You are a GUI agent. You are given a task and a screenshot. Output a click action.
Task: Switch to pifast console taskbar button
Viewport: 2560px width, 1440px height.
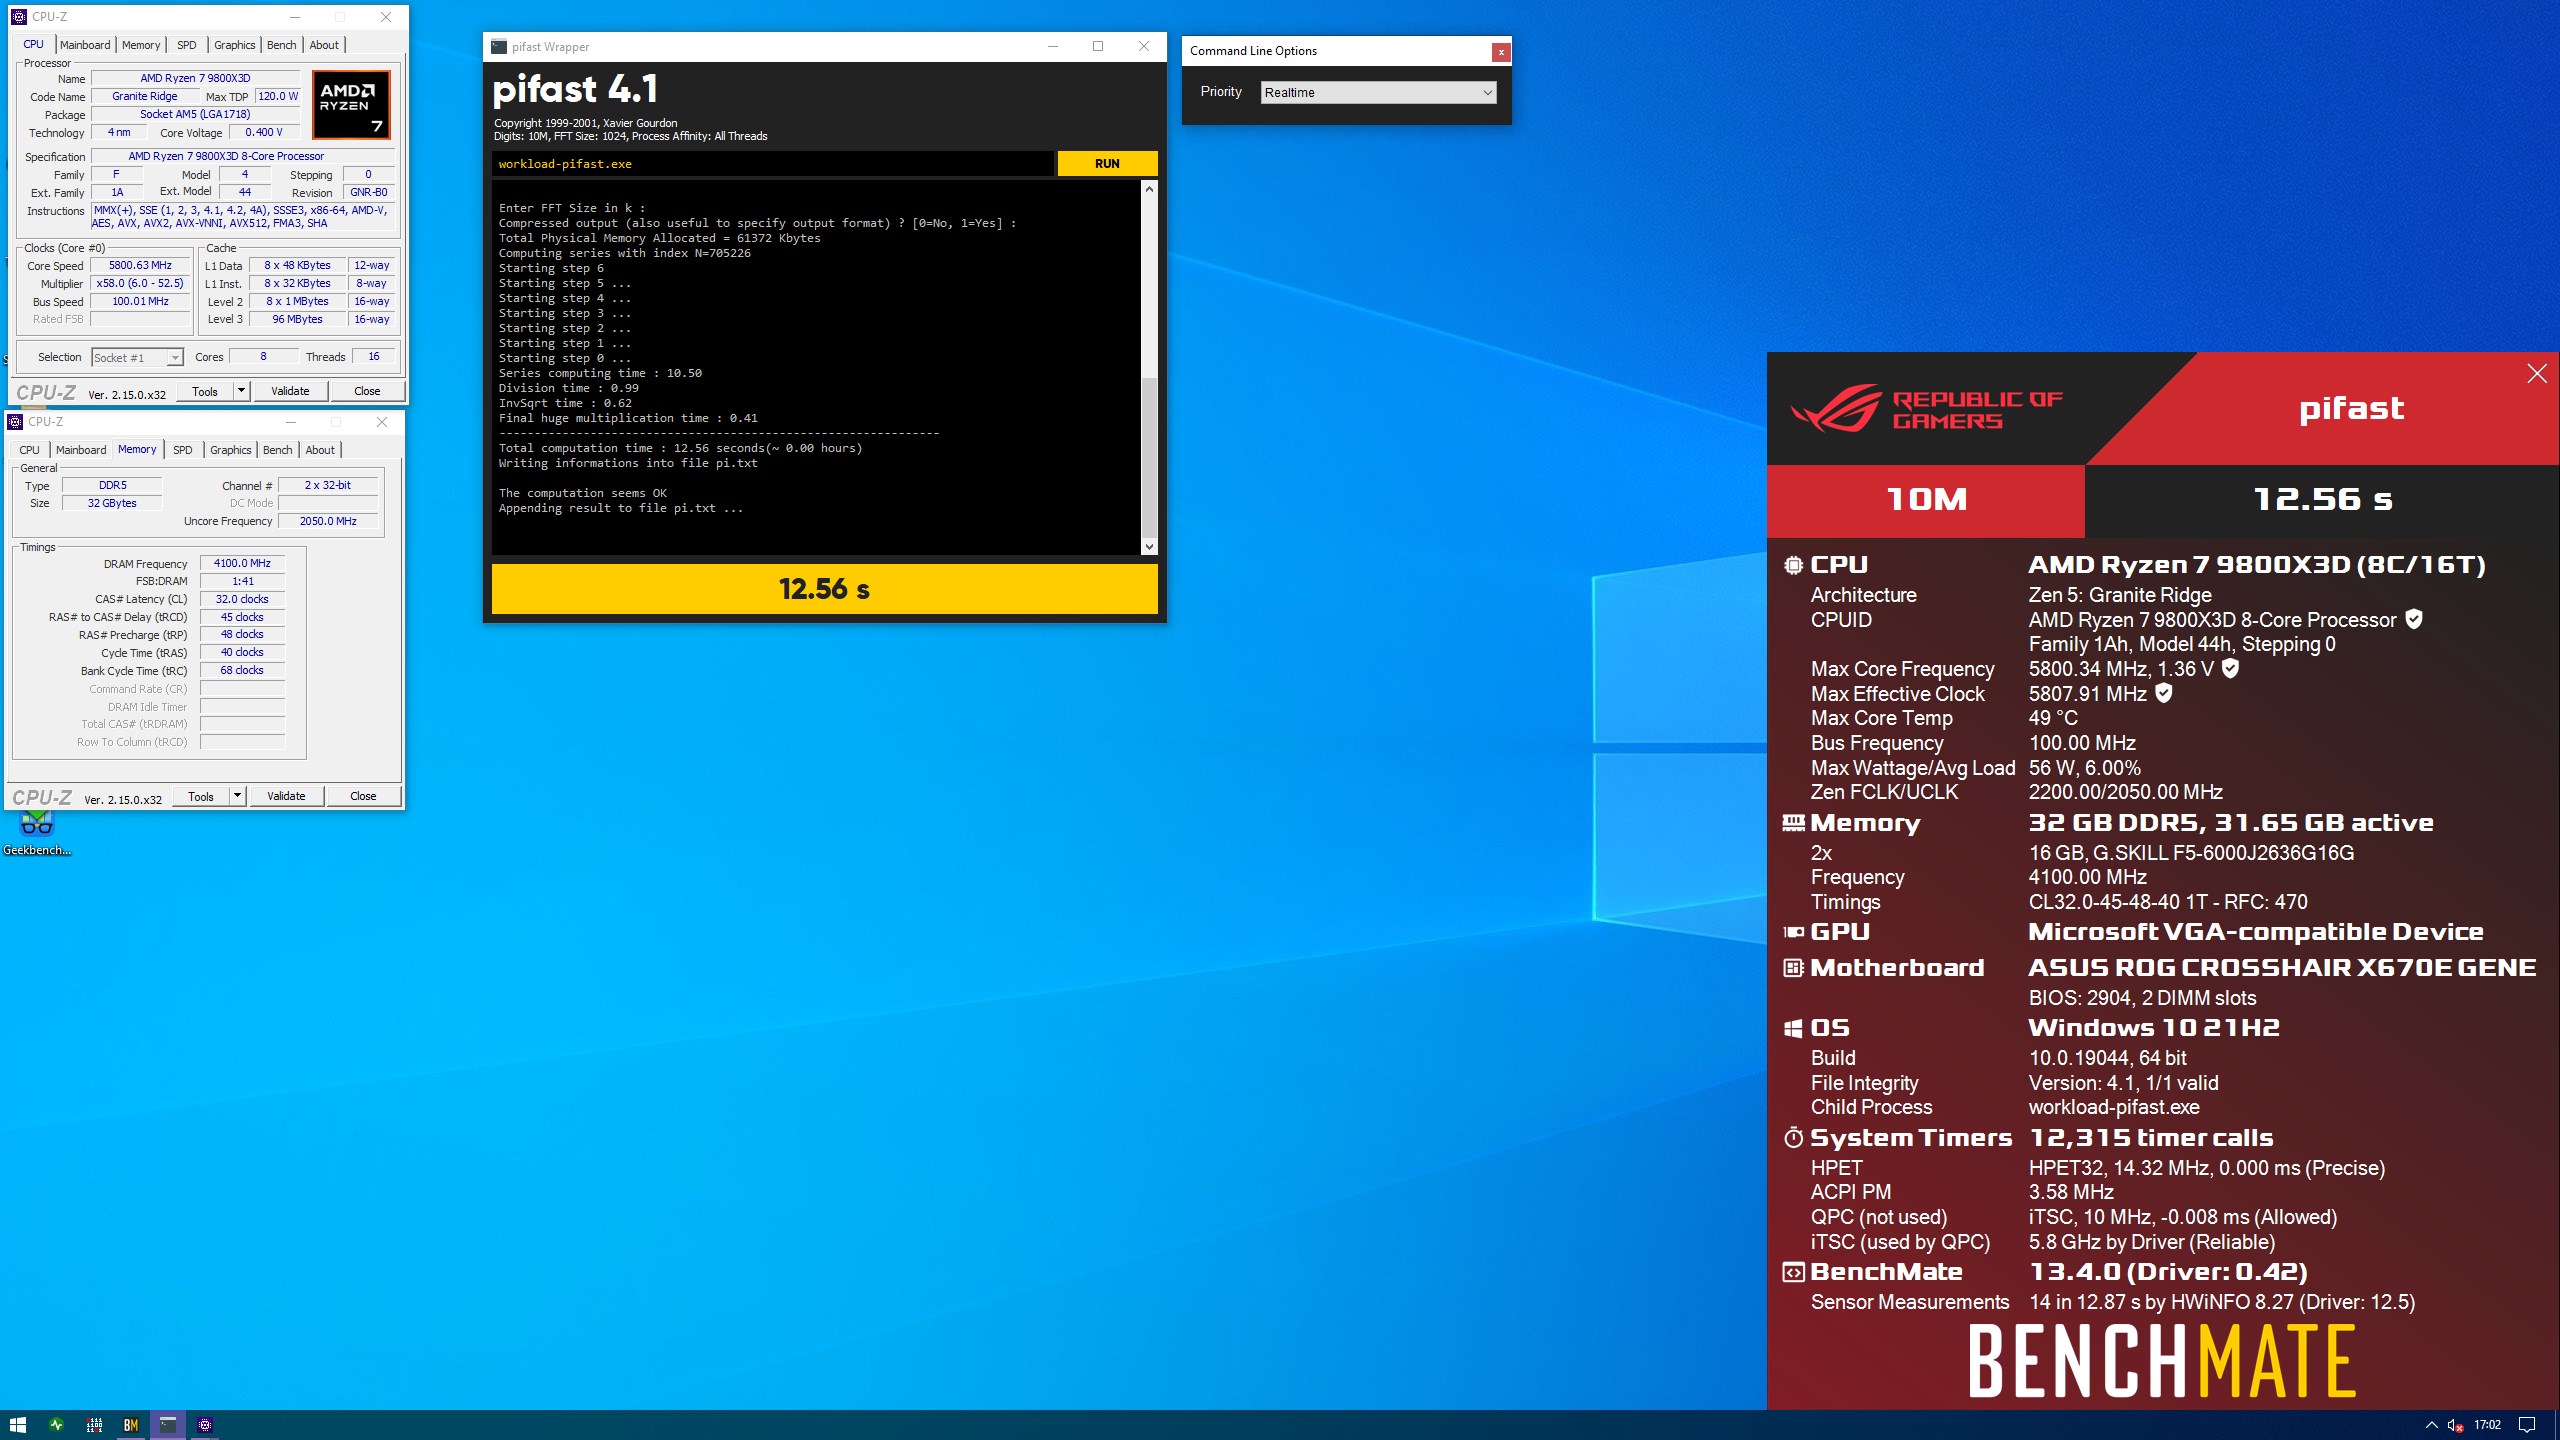[x=168, y=1425]
